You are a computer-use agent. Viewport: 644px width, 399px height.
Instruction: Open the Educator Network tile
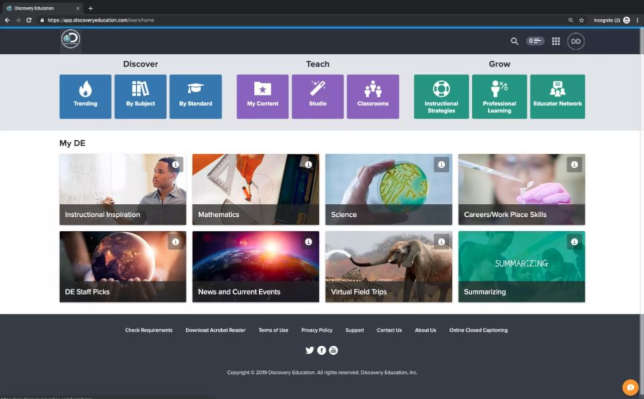click(x=557, y=97)
